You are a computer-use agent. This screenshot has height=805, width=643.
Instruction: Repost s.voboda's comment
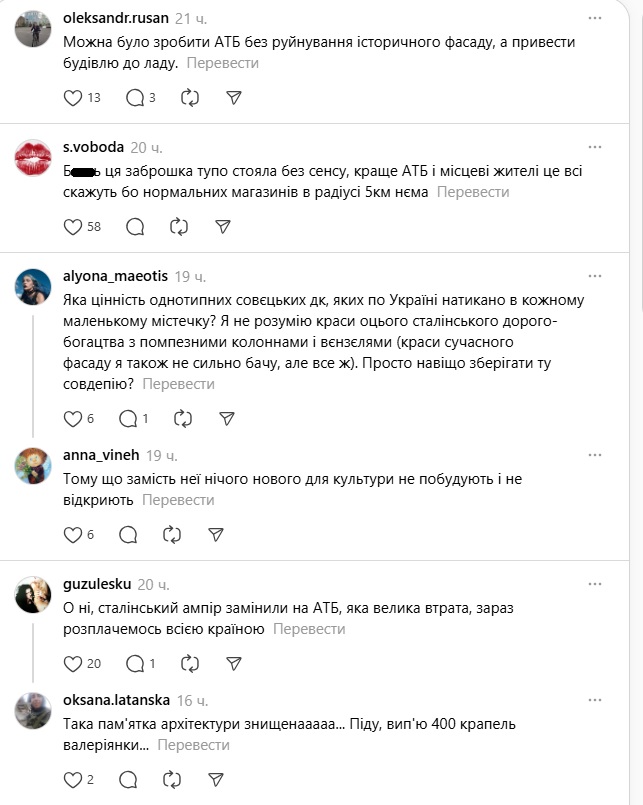coord(179,227)
